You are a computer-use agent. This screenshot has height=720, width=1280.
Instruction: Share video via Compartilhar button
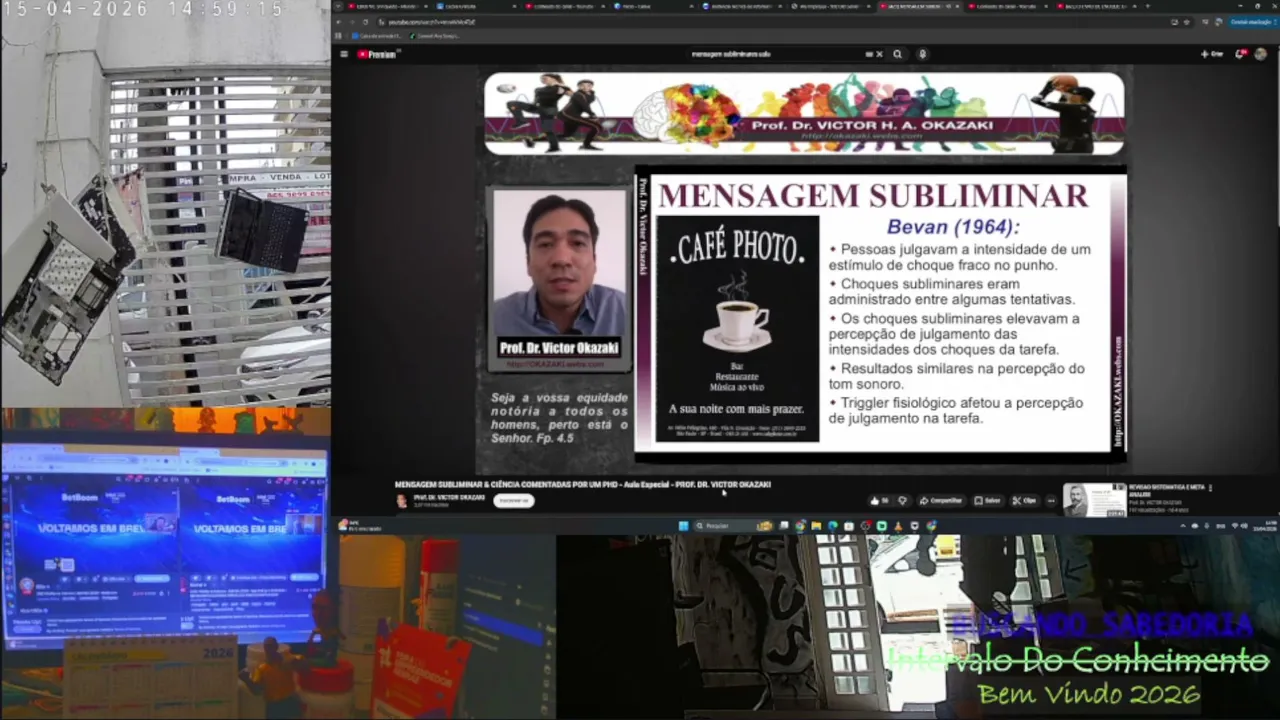(940, 500)
